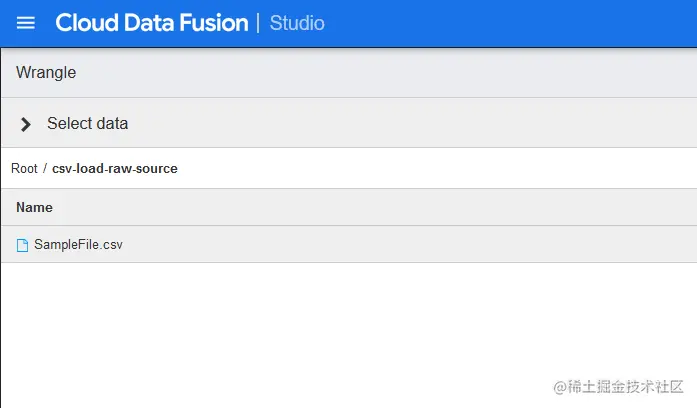697x408 pixels.
Task: Sort by the Name column header
Action: (x=34, y=208)
